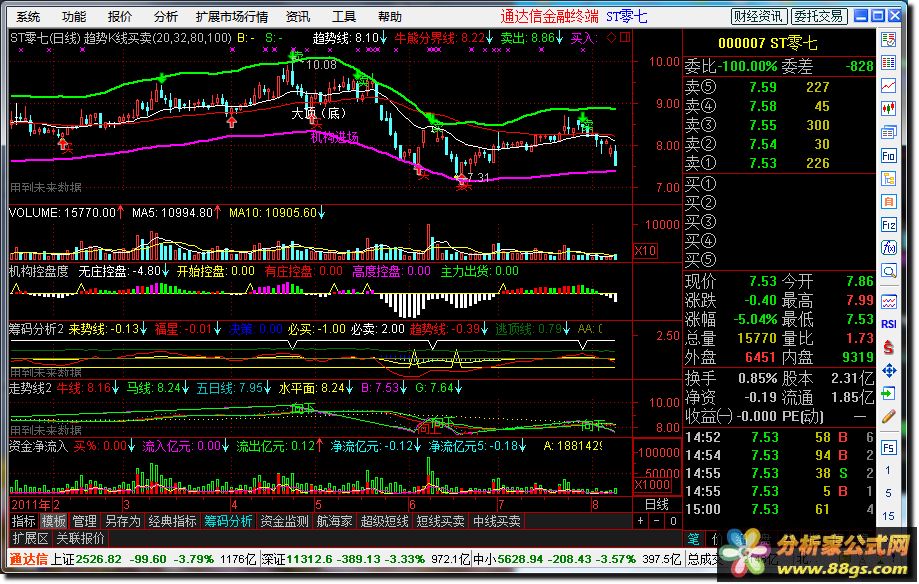Click the first sidebar icon with checklist

point(889,40)
